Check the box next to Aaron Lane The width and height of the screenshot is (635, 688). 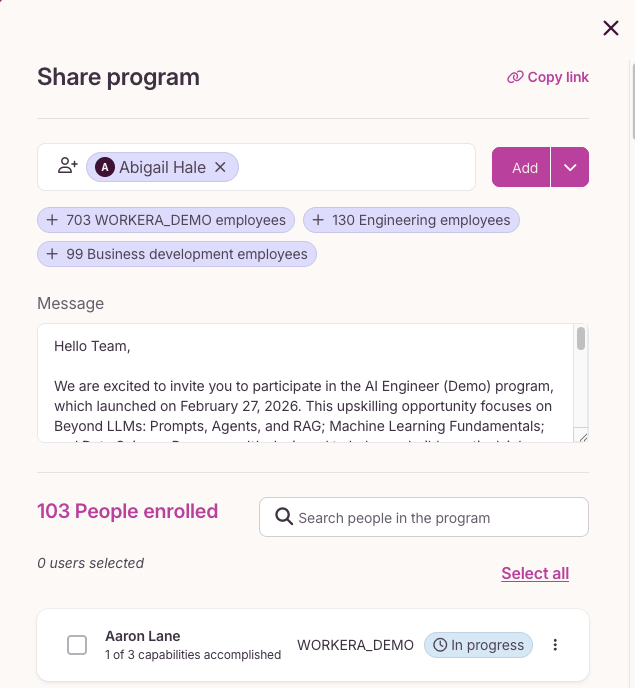[x=77, y=645]
